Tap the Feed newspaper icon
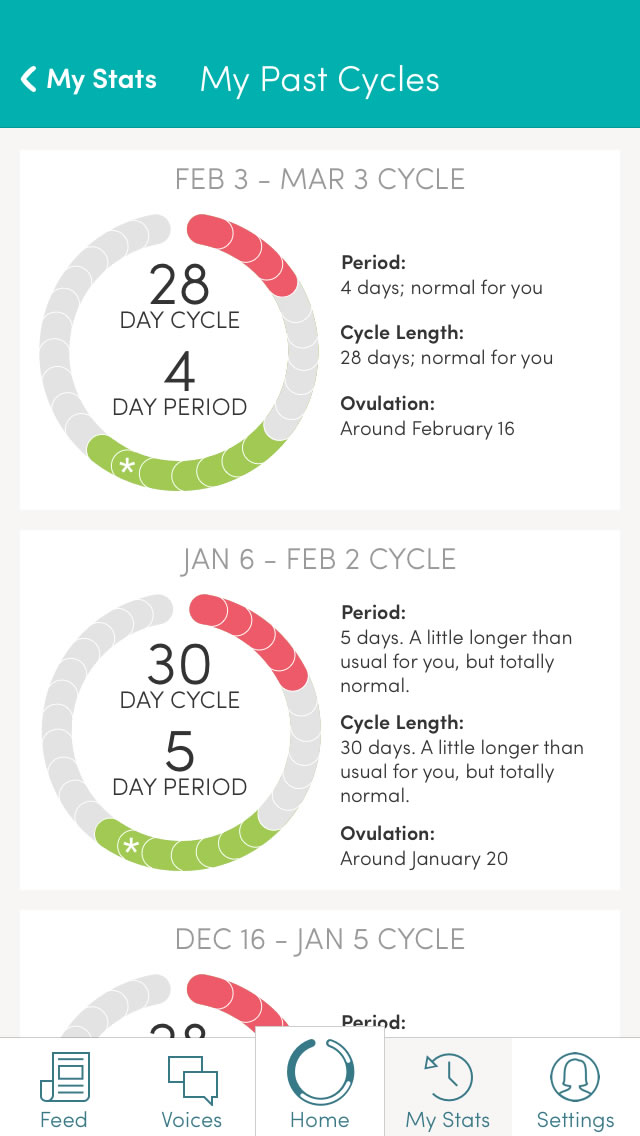 64,1077
